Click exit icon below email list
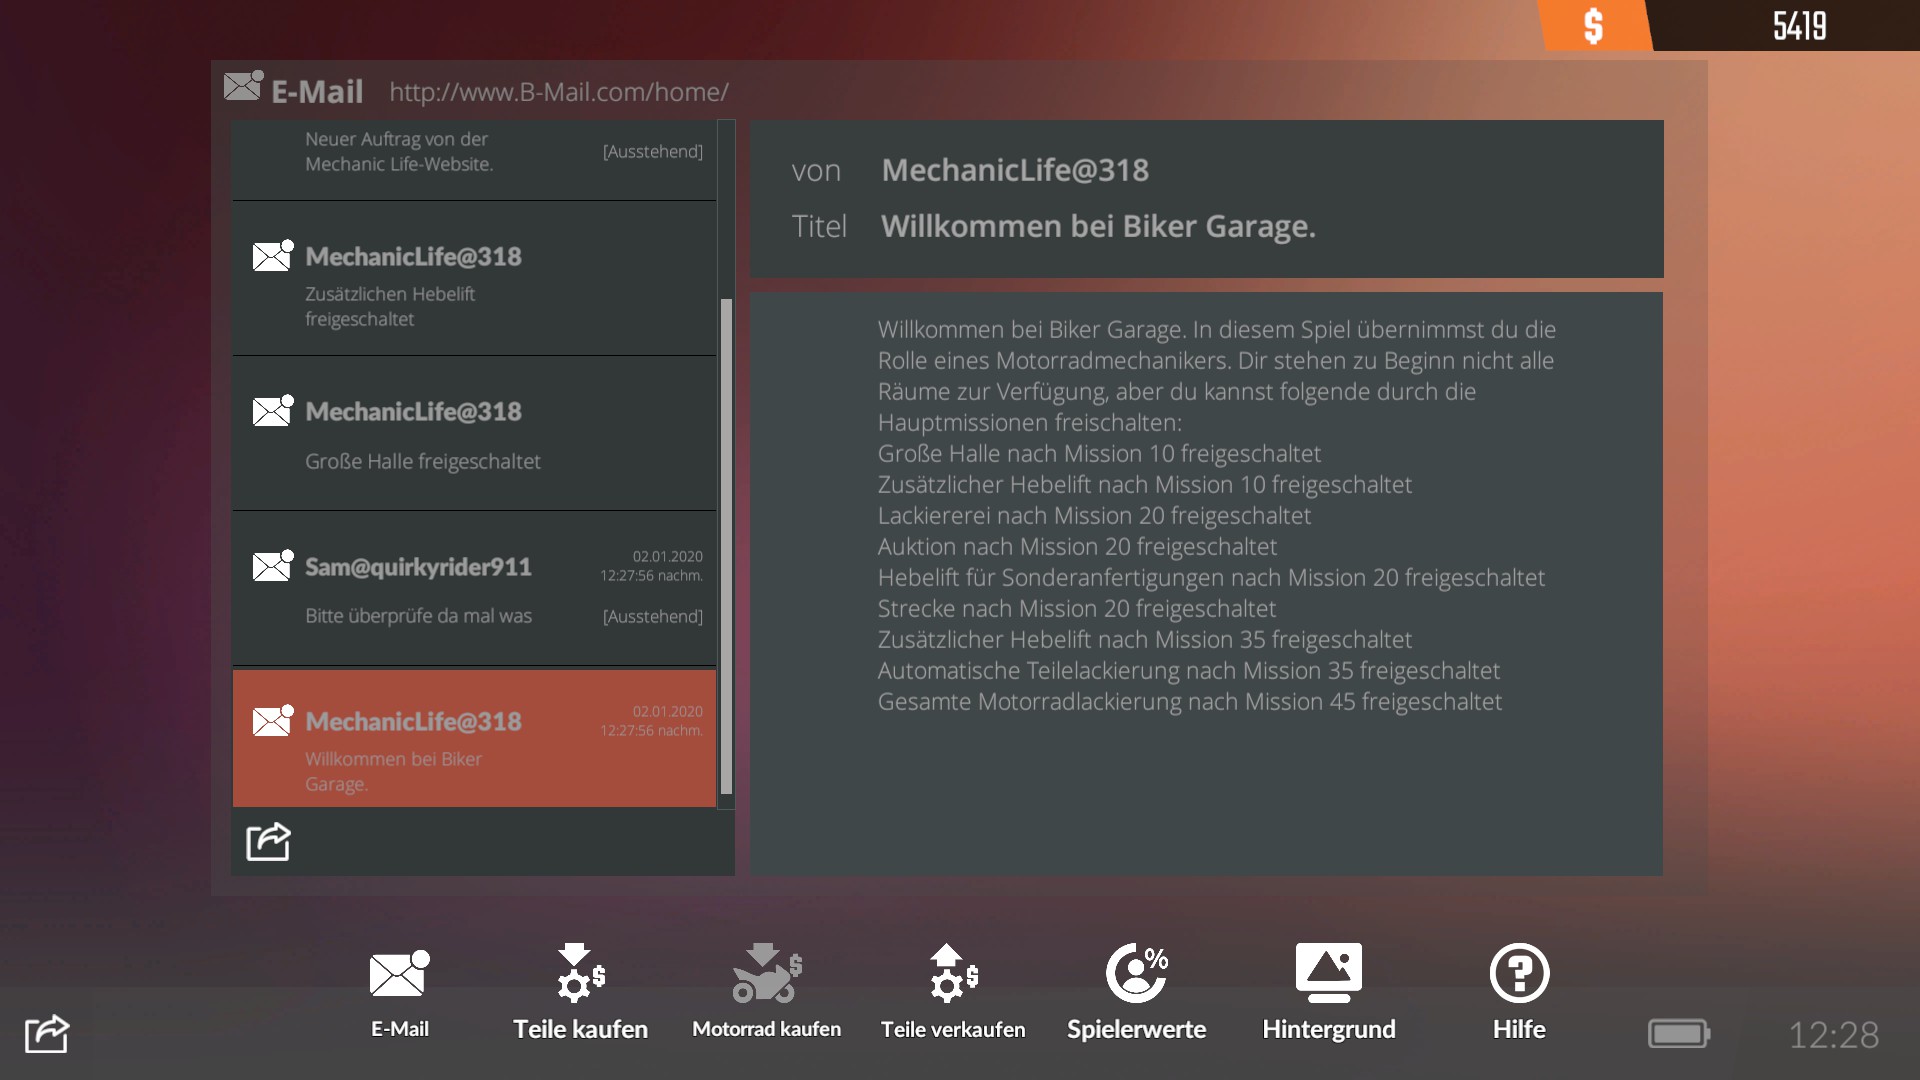This screenshot has height=1080, width=1920. click(268, 841)
